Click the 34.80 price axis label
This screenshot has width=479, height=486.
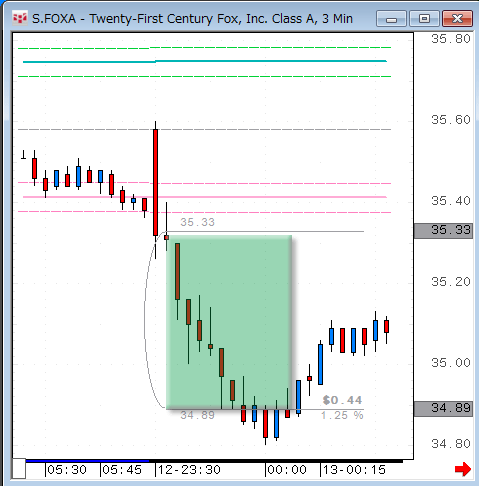[451, 444]
